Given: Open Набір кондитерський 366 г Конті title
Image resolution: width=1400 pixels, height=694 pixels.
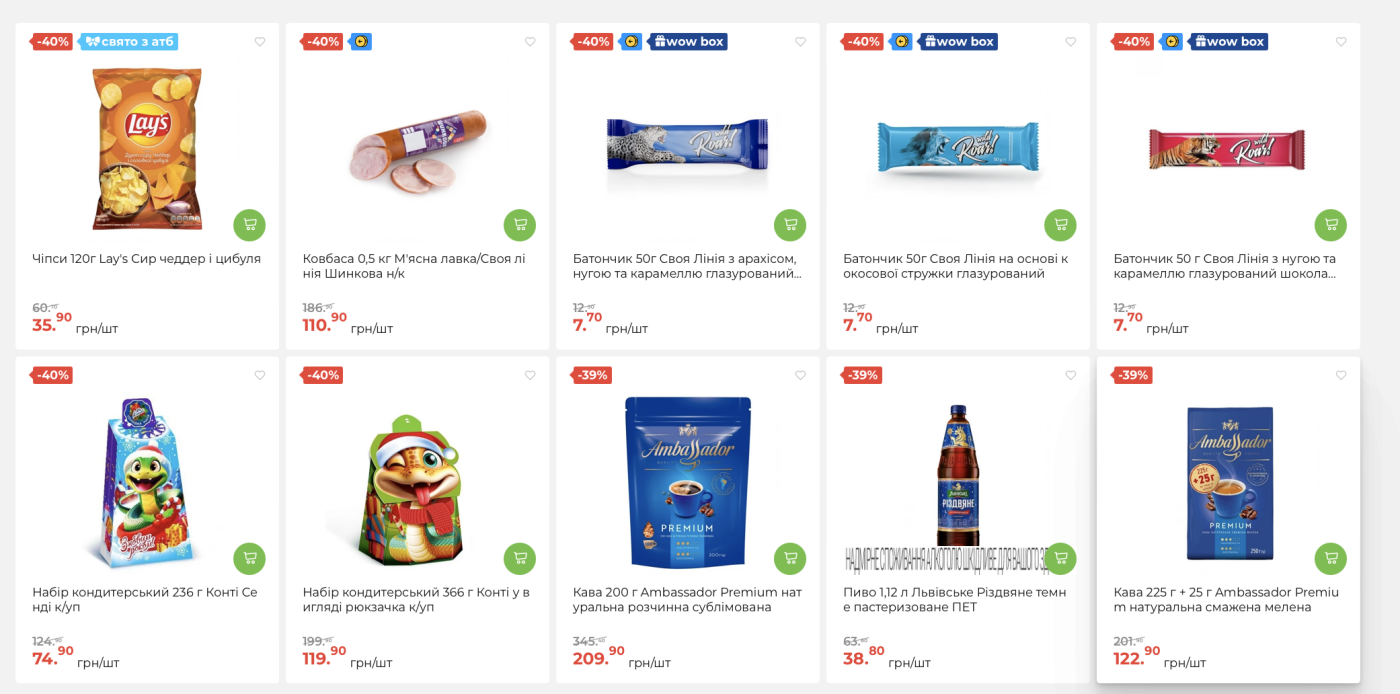Looking at the screenshot, I should point(416,600).
